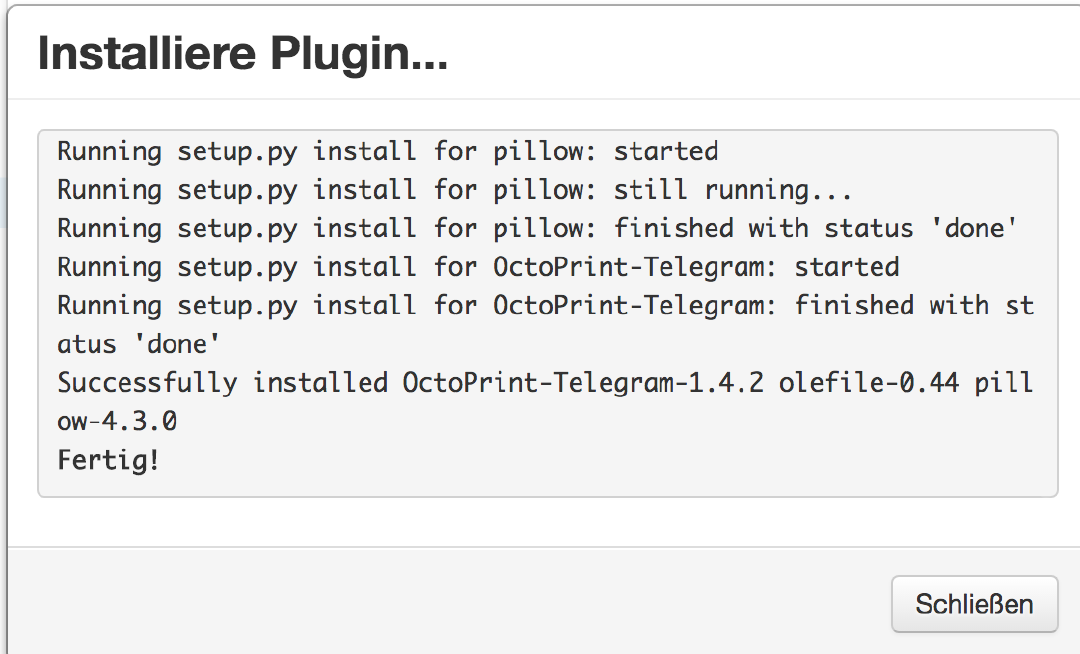Click the wrapped 'ow-4.3.0' text fragment

tap(117, 421)
